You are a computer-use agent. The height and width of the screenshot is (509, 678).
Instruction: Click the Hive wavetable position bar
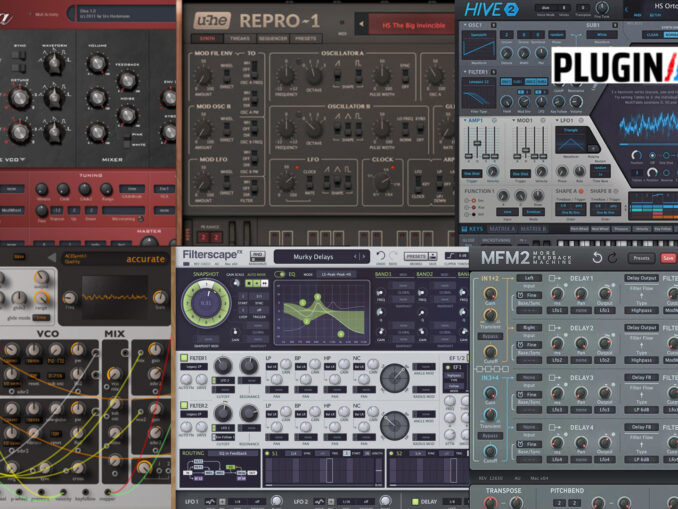[x=648, y=144]
